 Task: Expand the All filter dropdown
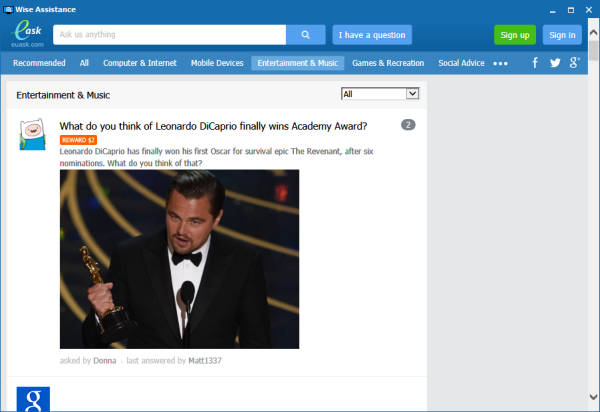379,94
